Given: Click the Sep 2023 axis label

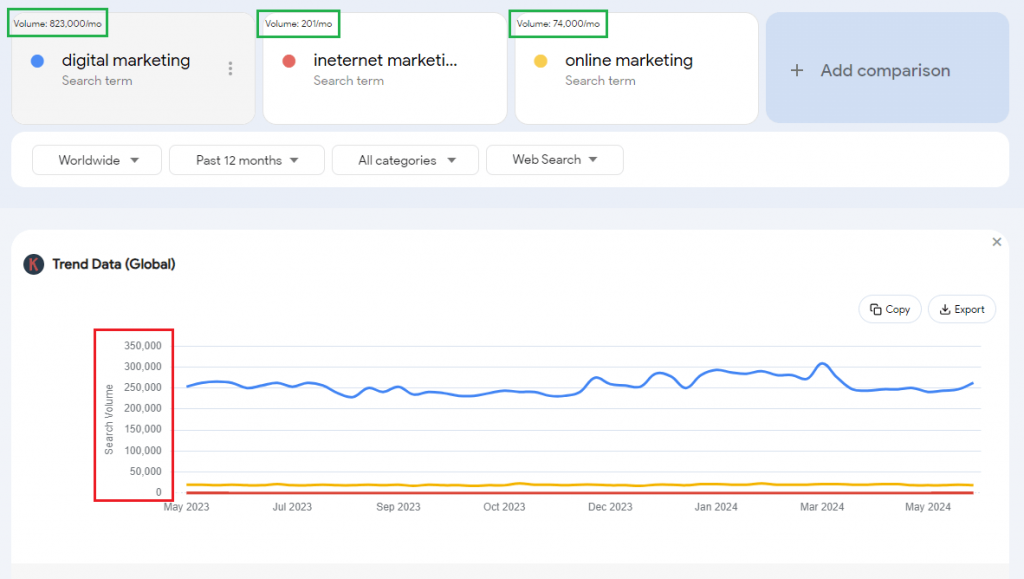Looking at the screenshot, I should click(398, 507).
